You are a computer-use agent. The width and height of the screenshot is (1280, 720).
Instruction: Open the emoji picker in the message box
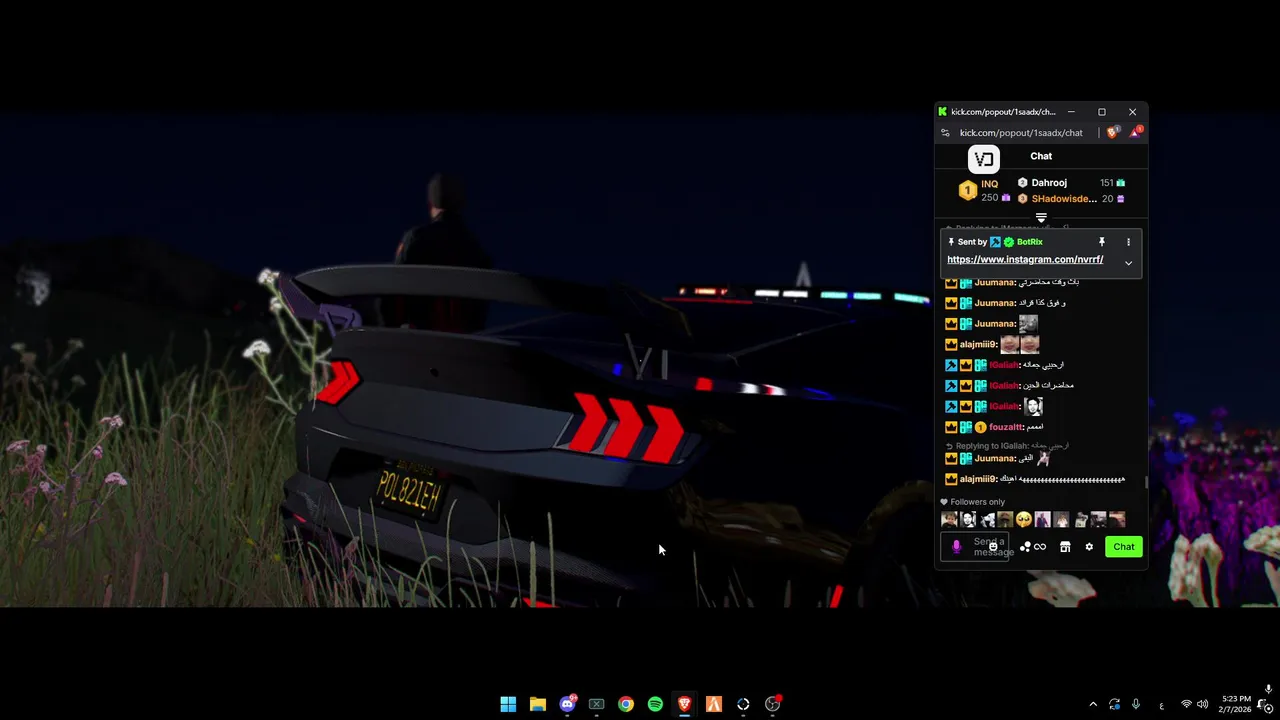click(993, 547)
